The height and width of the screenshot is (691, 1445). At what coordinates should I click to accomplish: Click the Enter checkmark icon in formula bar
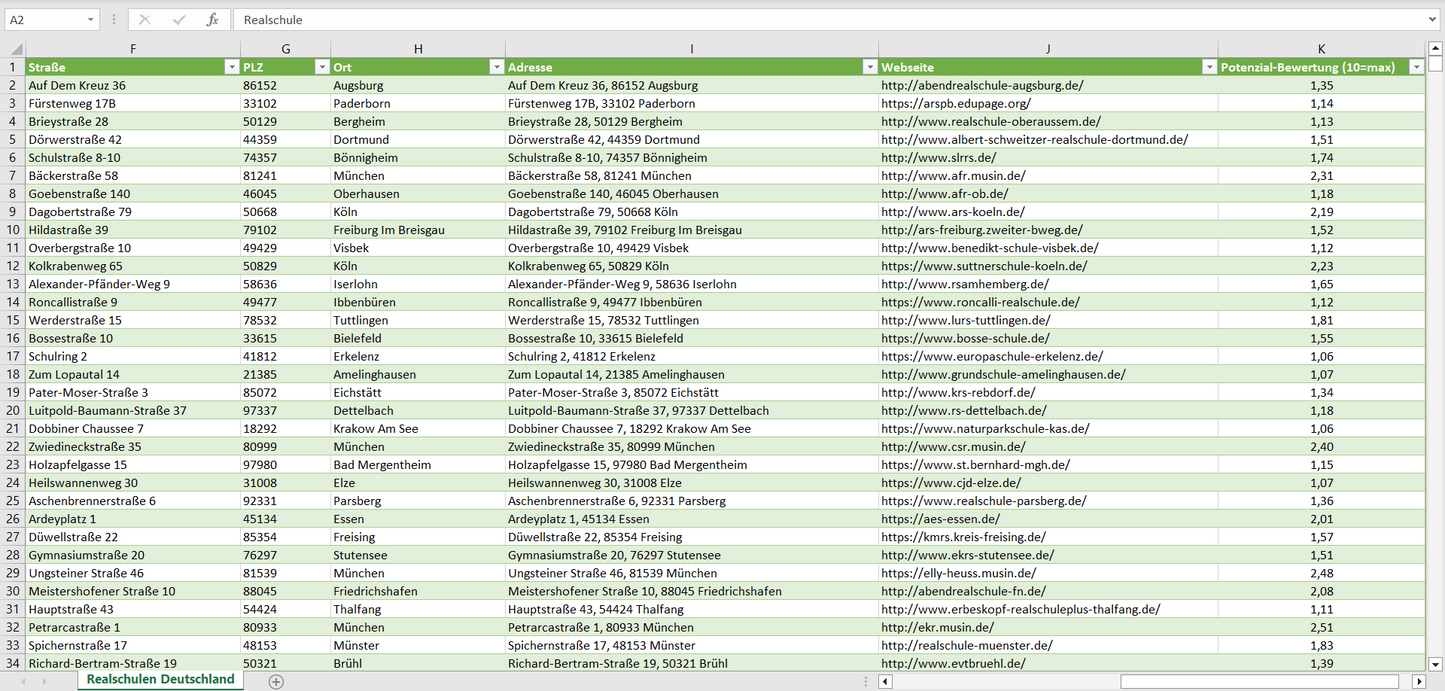point(179,20)
